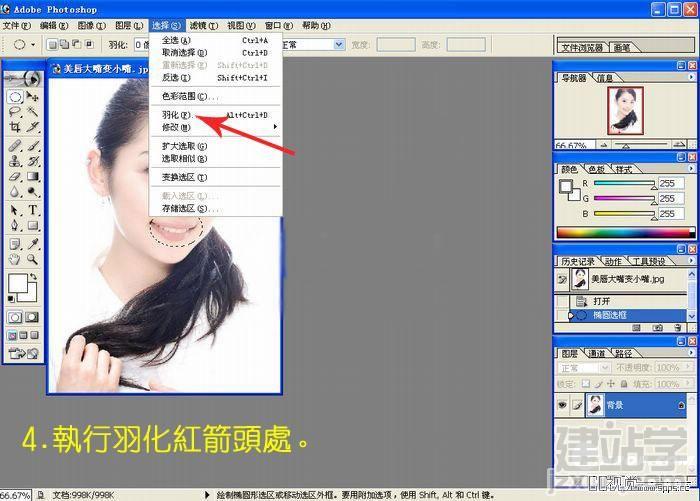Select Full Screen with Menu Bar mode

(23, 335)
